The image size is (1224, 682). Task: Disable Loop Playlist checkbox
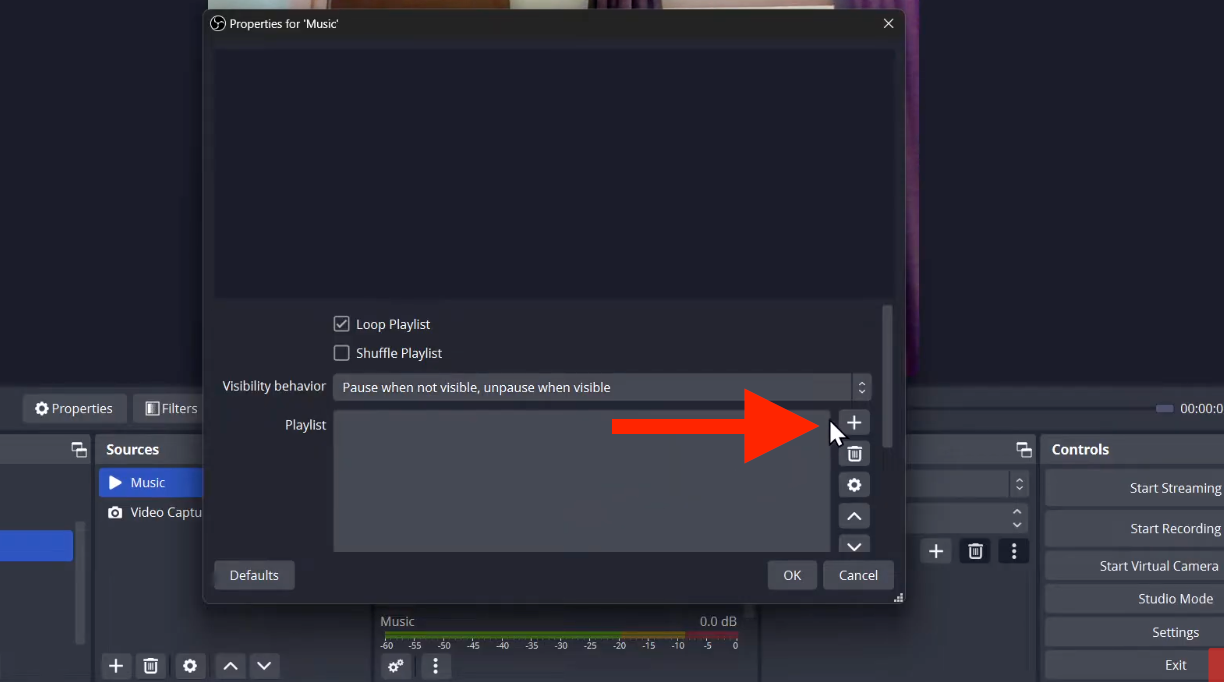pyautogui.click(x=342, y=324)
